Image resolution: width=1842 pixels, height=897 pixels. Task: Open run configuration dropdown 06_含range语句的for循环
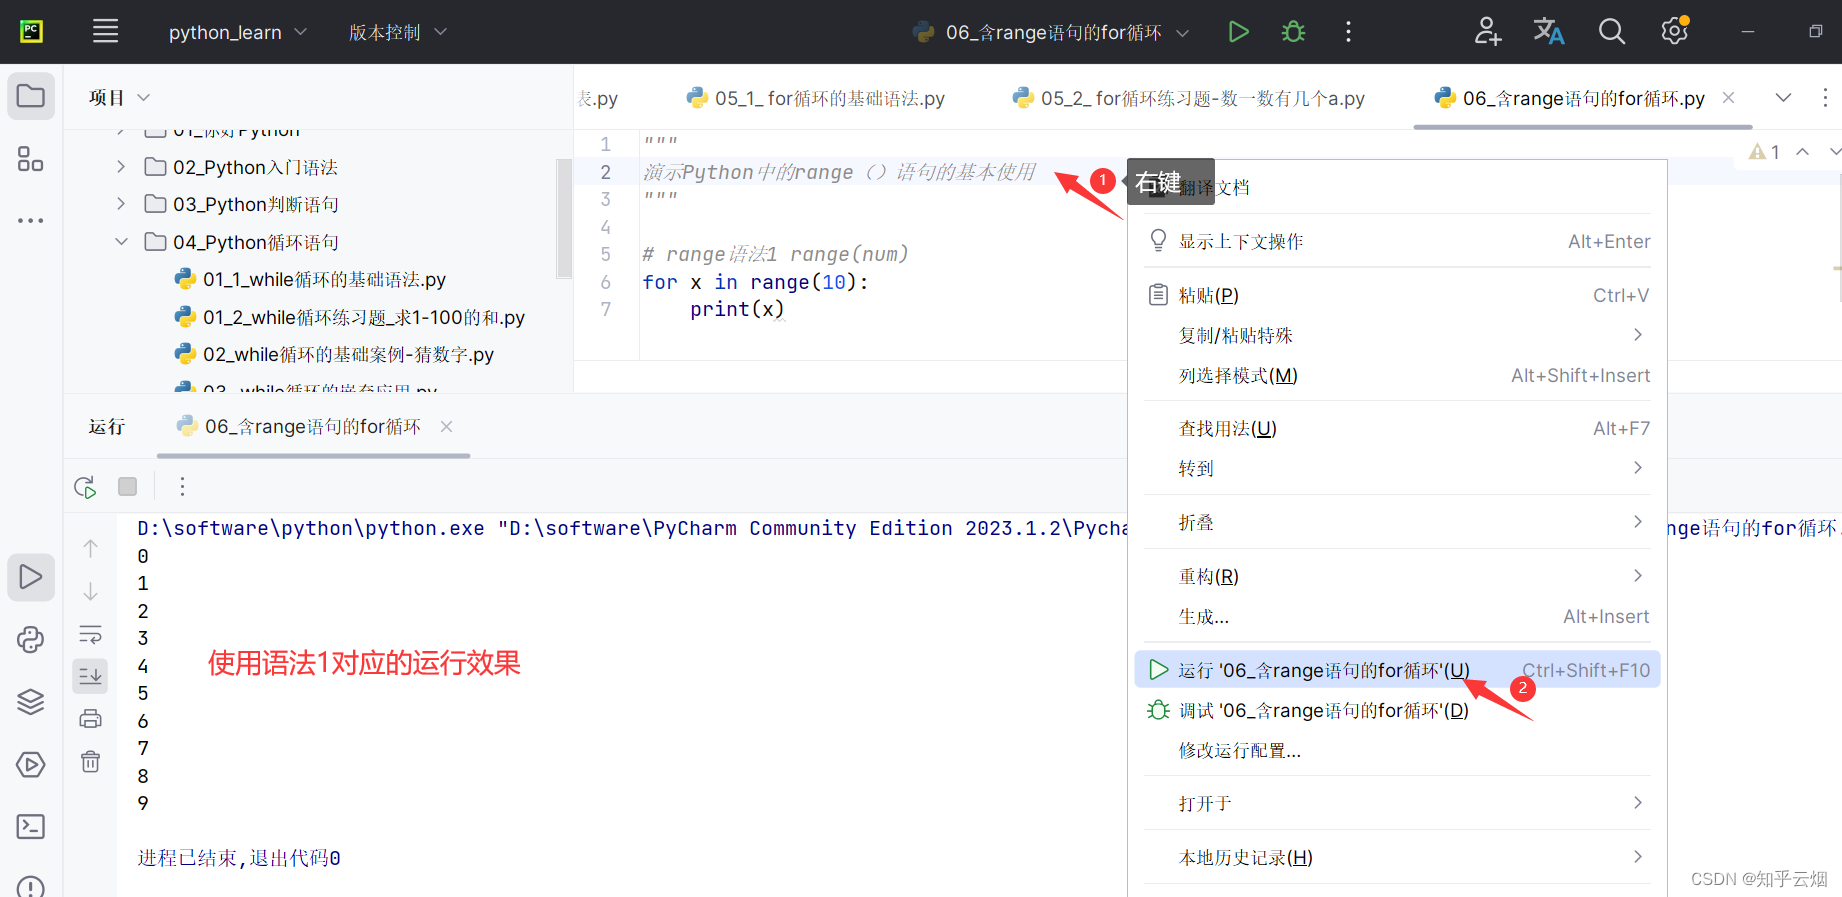pos(1051,32)
